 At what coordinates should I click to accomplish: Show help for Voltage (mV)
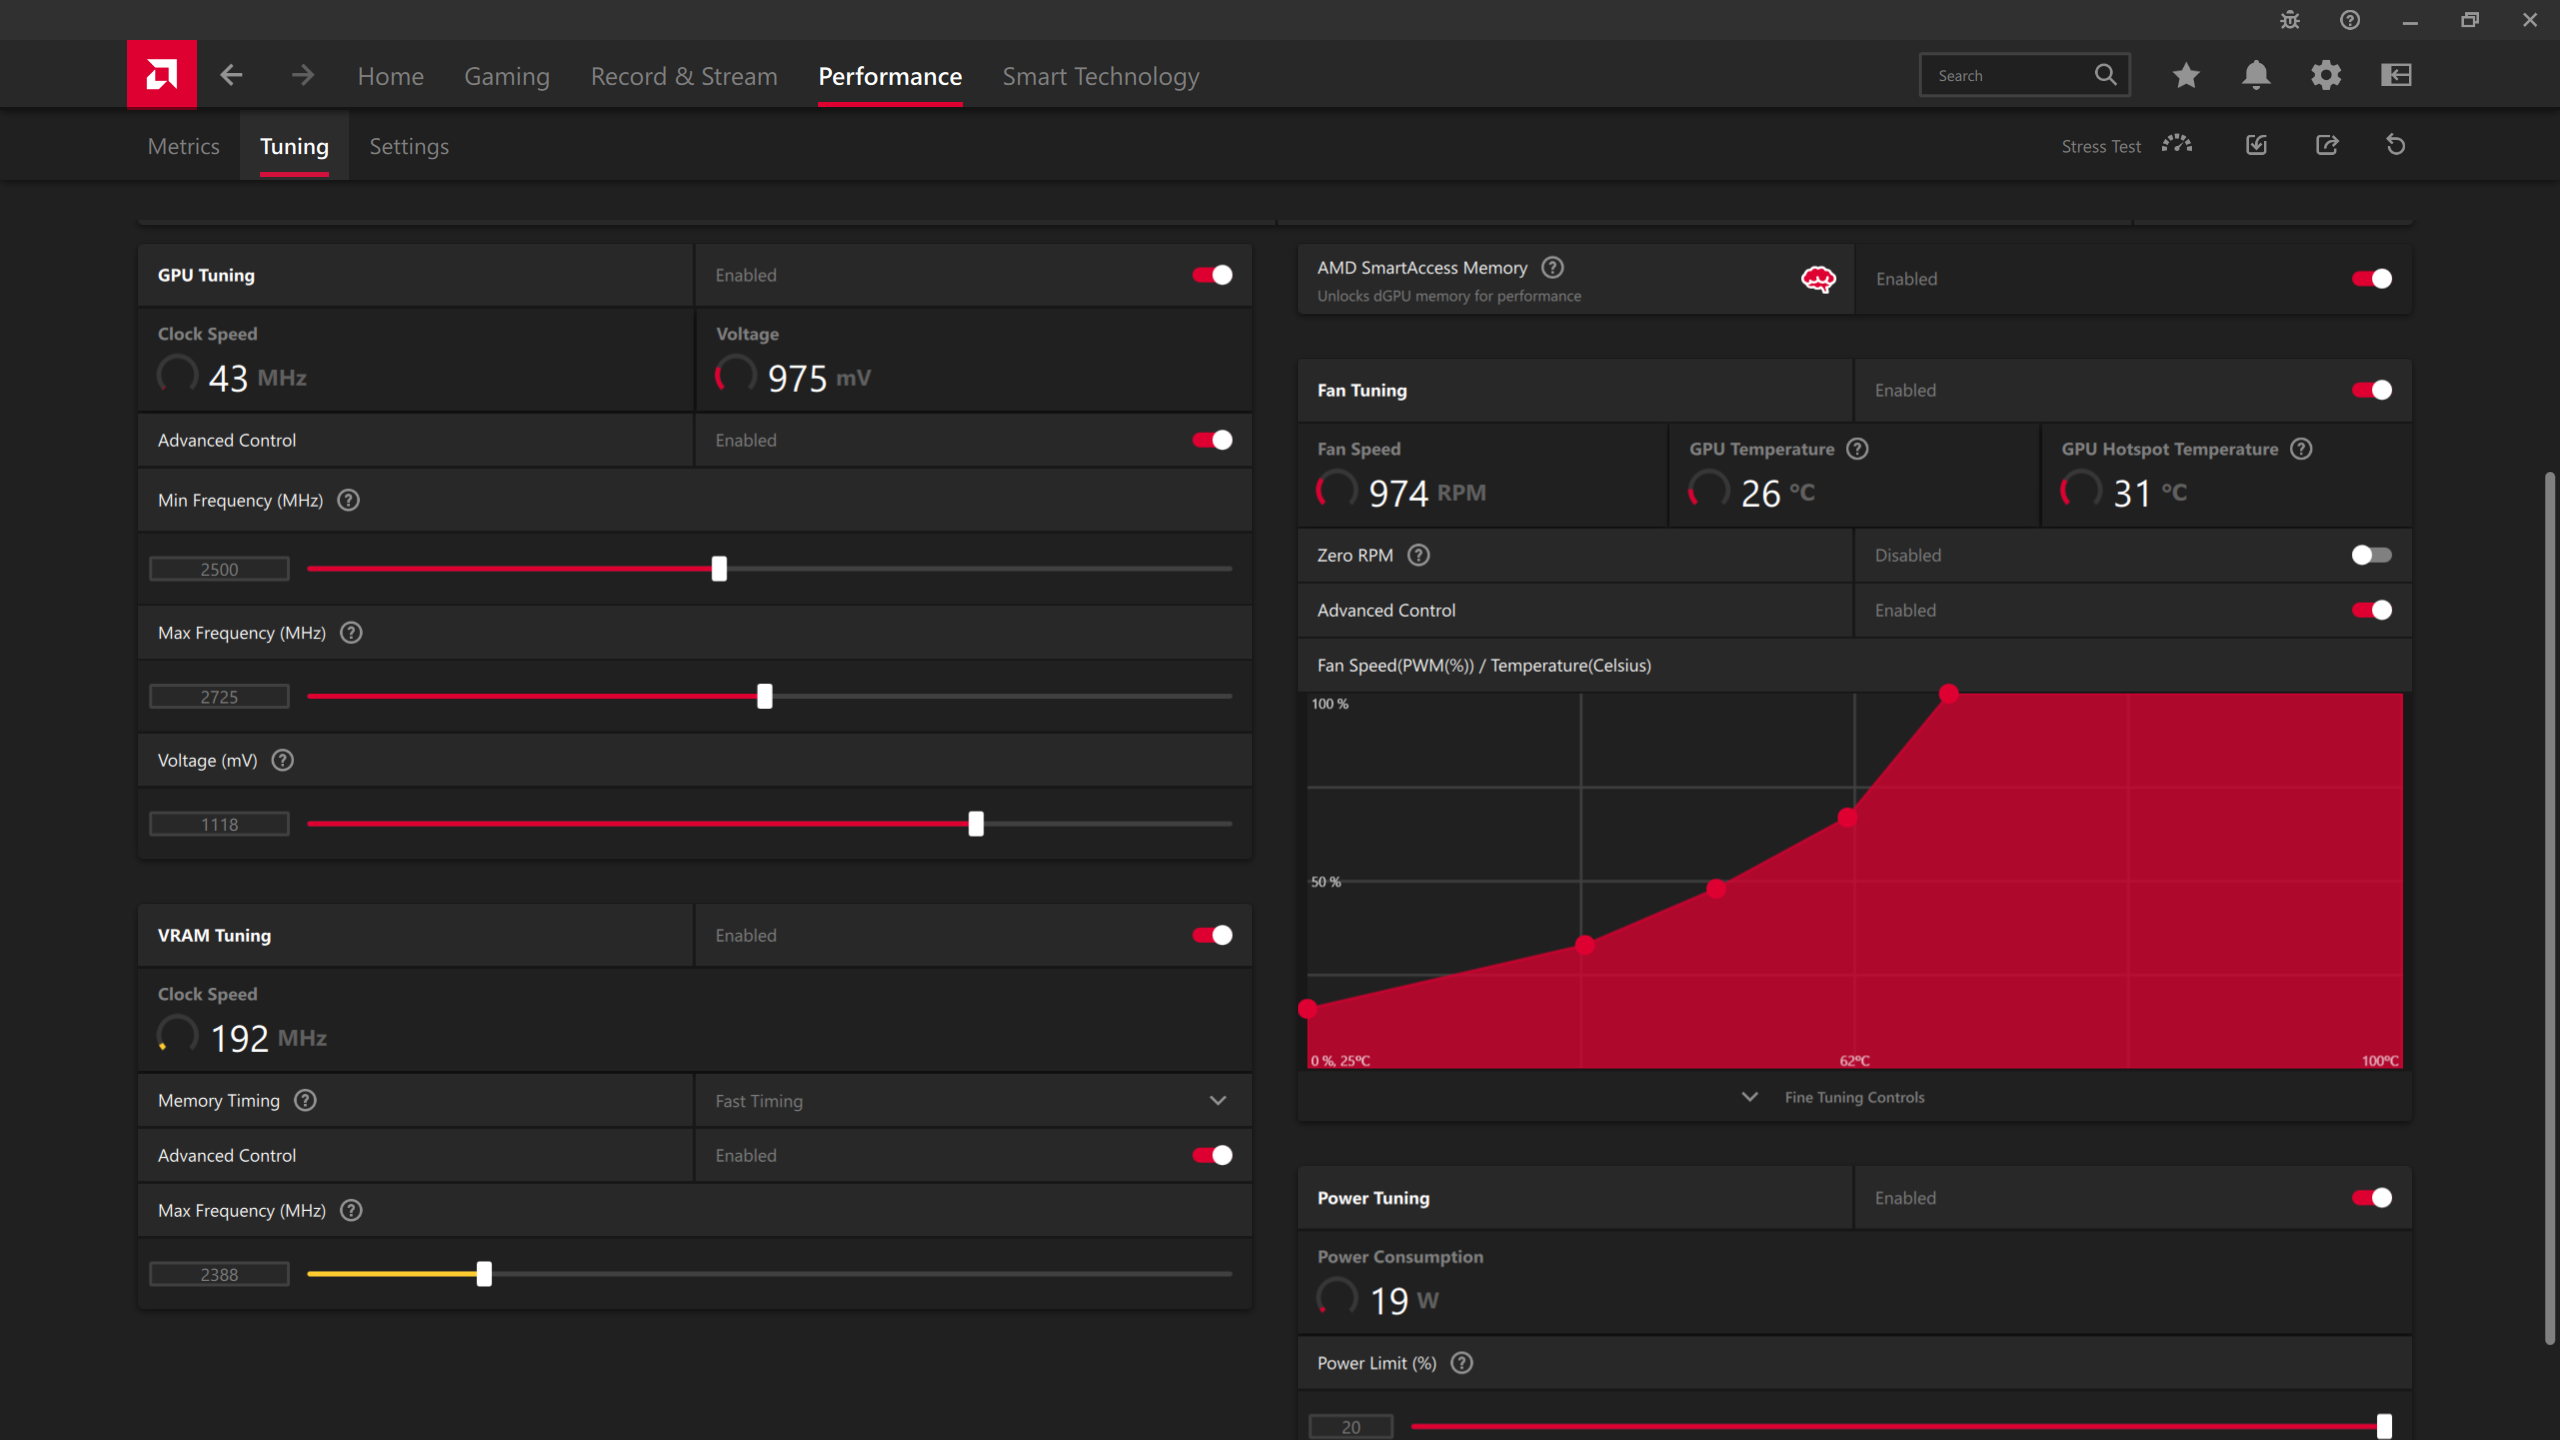point(283,760)
